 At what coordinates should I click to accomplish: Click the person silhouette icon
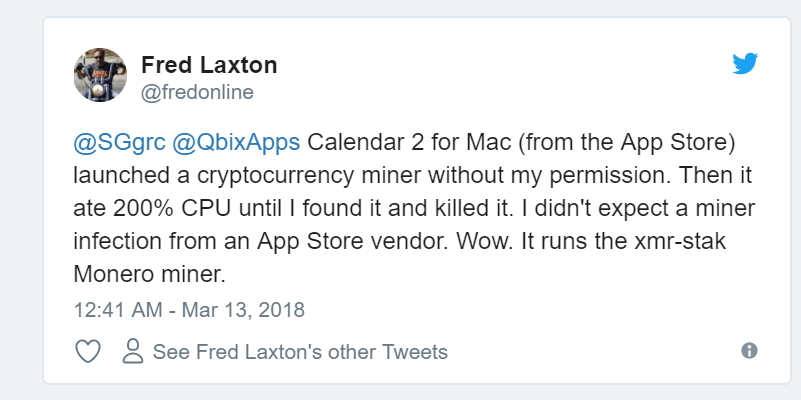pyautogui.click(x=133, y=351)
